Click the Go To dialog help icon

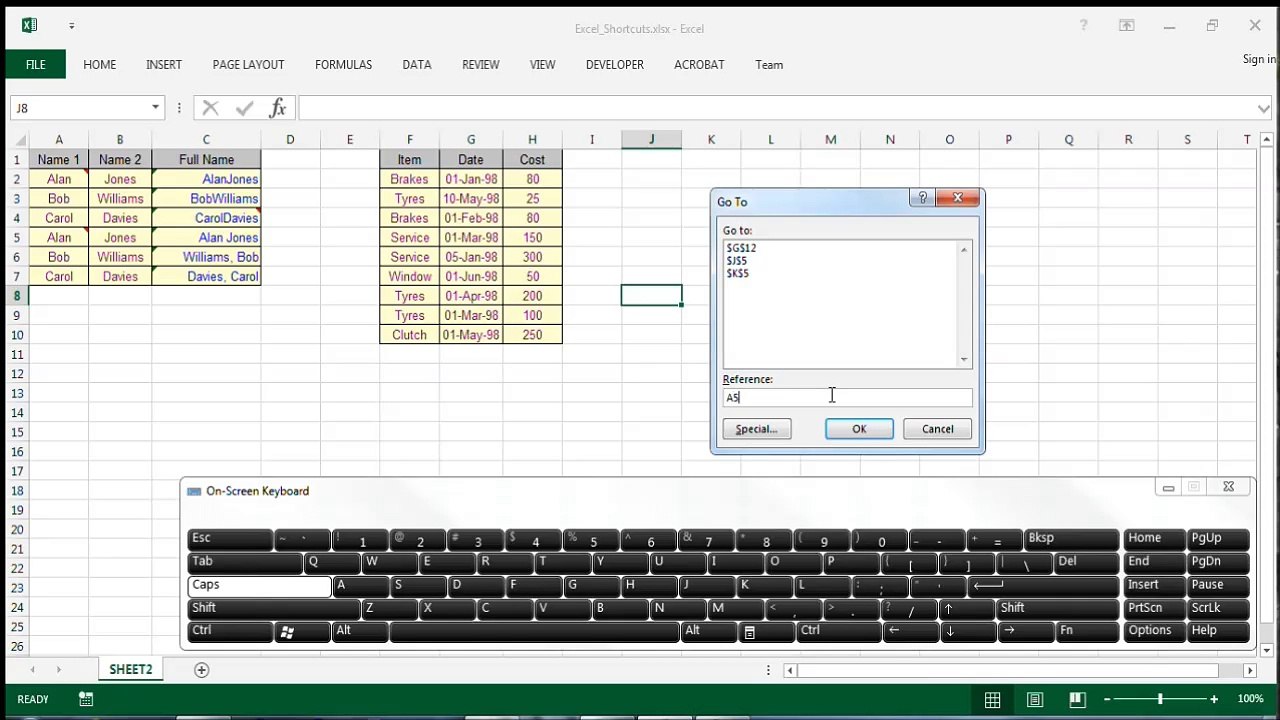[922, 198]
